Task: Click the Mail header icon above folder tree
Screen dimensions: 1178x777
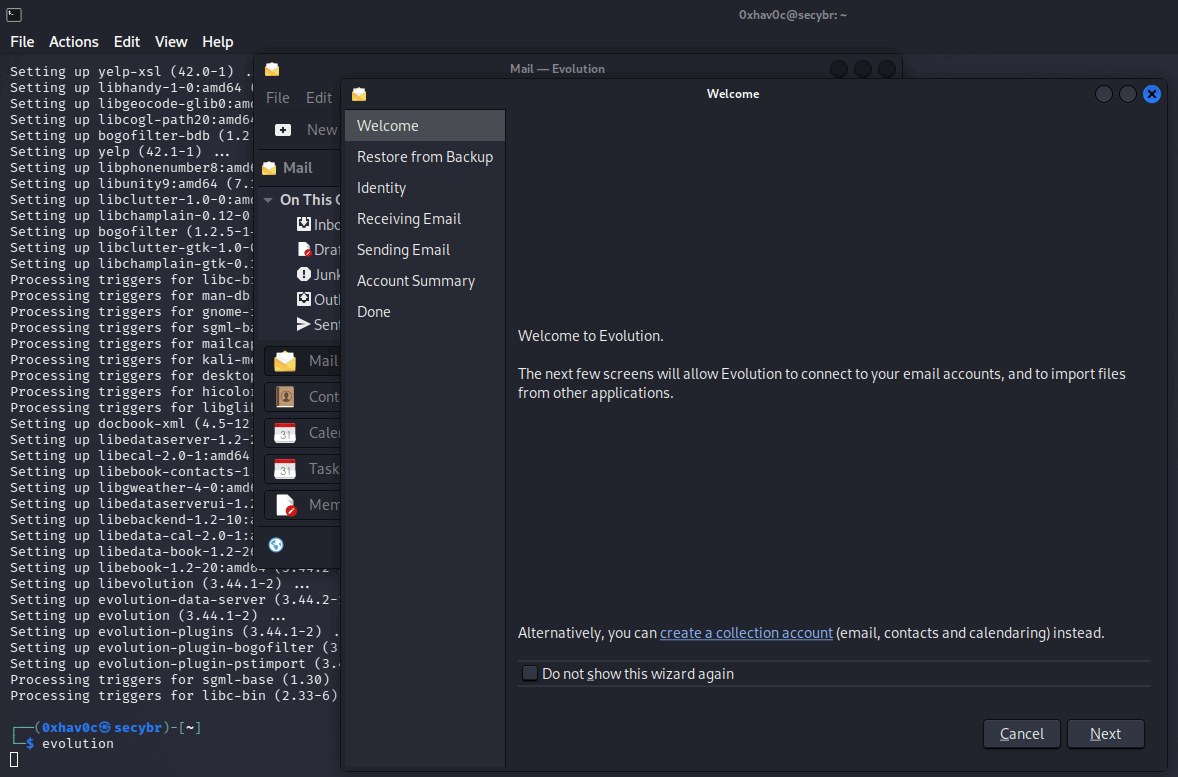Action: click(269, 168)
